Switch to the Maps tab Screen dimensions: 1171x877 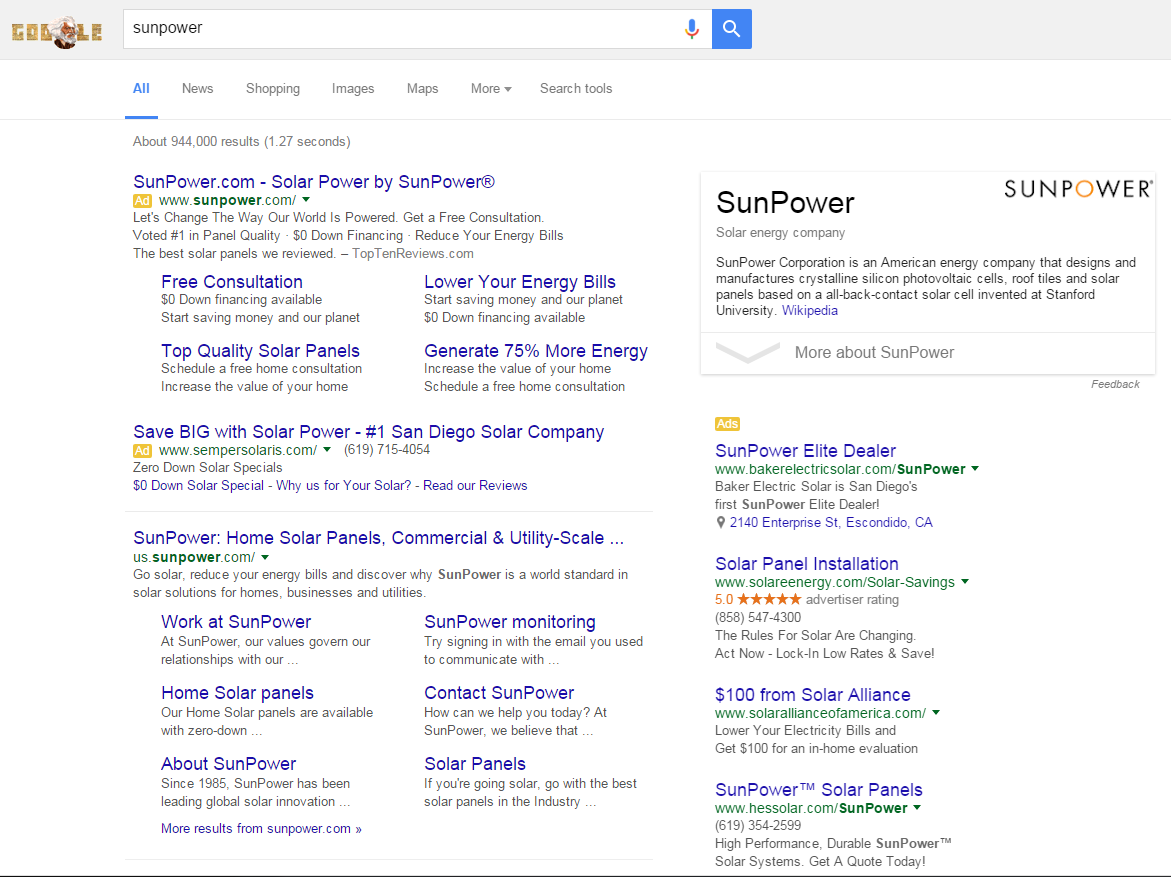(423, 89)
